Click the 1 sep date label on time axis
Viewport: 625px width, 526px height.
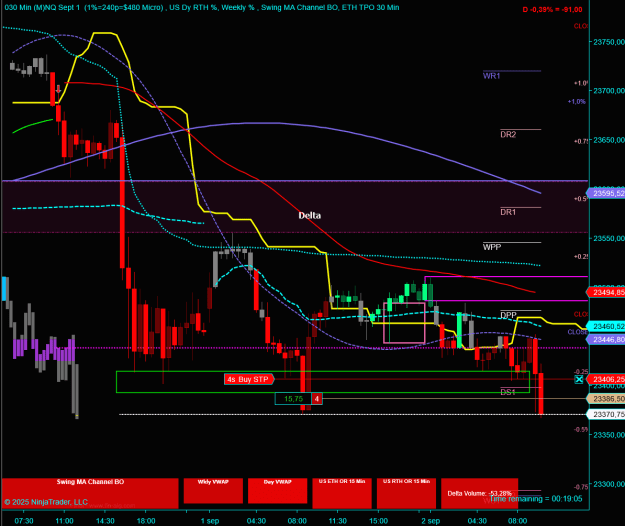click(x=210, y=521)
